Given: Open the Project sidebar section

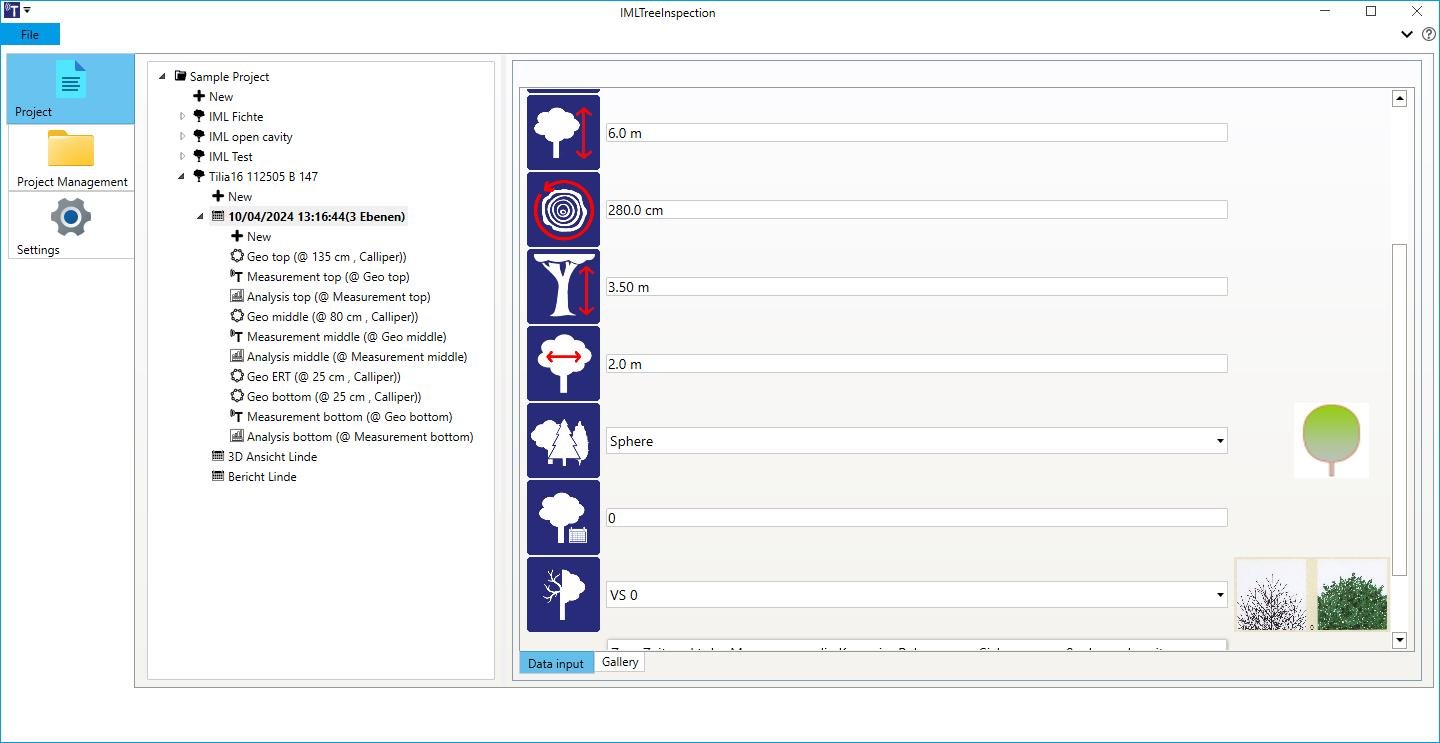Looking at the screenshot, I should (x=71, y=89).
